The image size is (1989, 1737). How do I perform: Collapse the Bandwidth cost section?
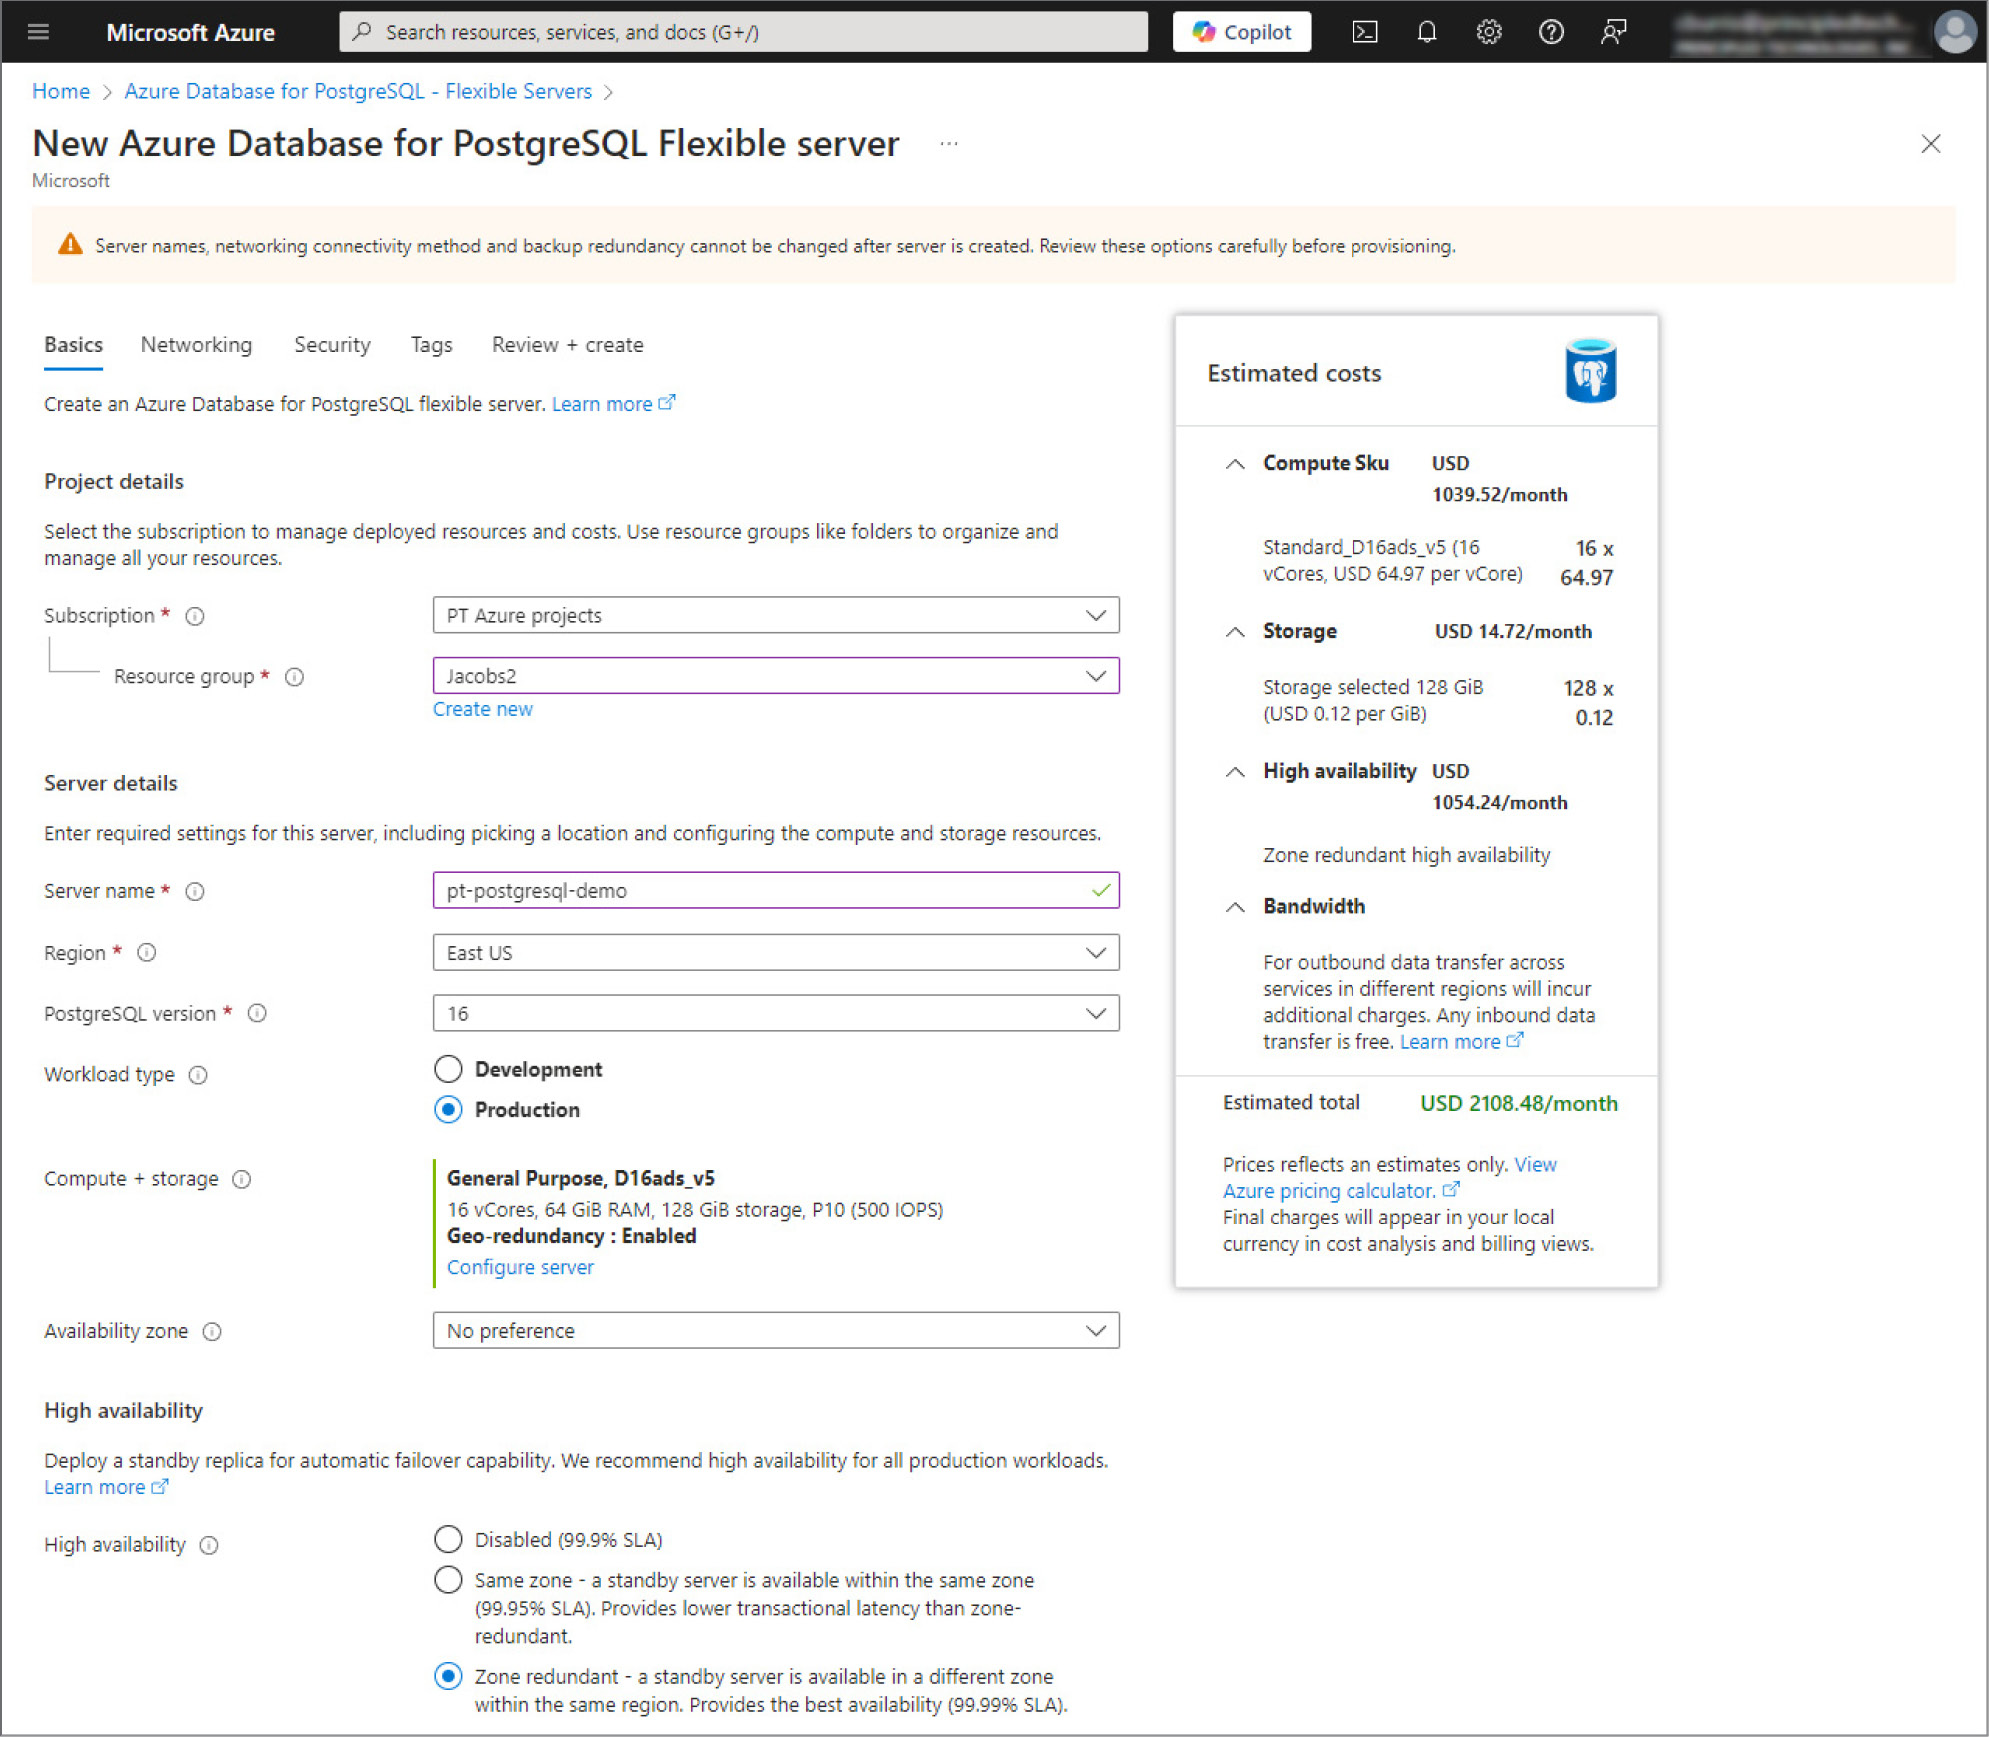pos(1235,907)
